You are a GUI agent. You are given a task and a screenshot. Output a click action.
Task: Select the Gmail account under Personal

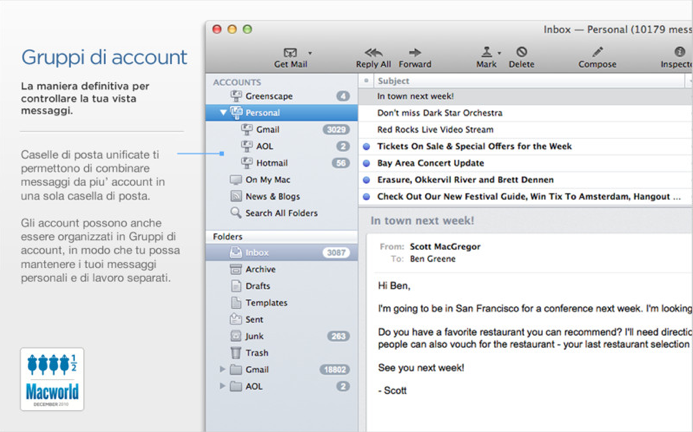[x=282, y=130]
